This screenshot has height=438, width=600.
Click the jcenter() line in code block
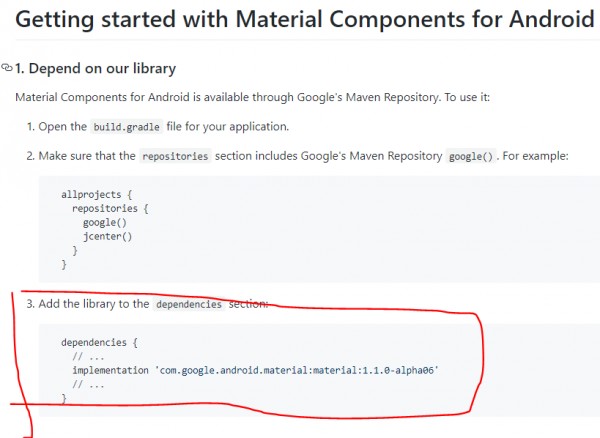[x=108, y=236]
